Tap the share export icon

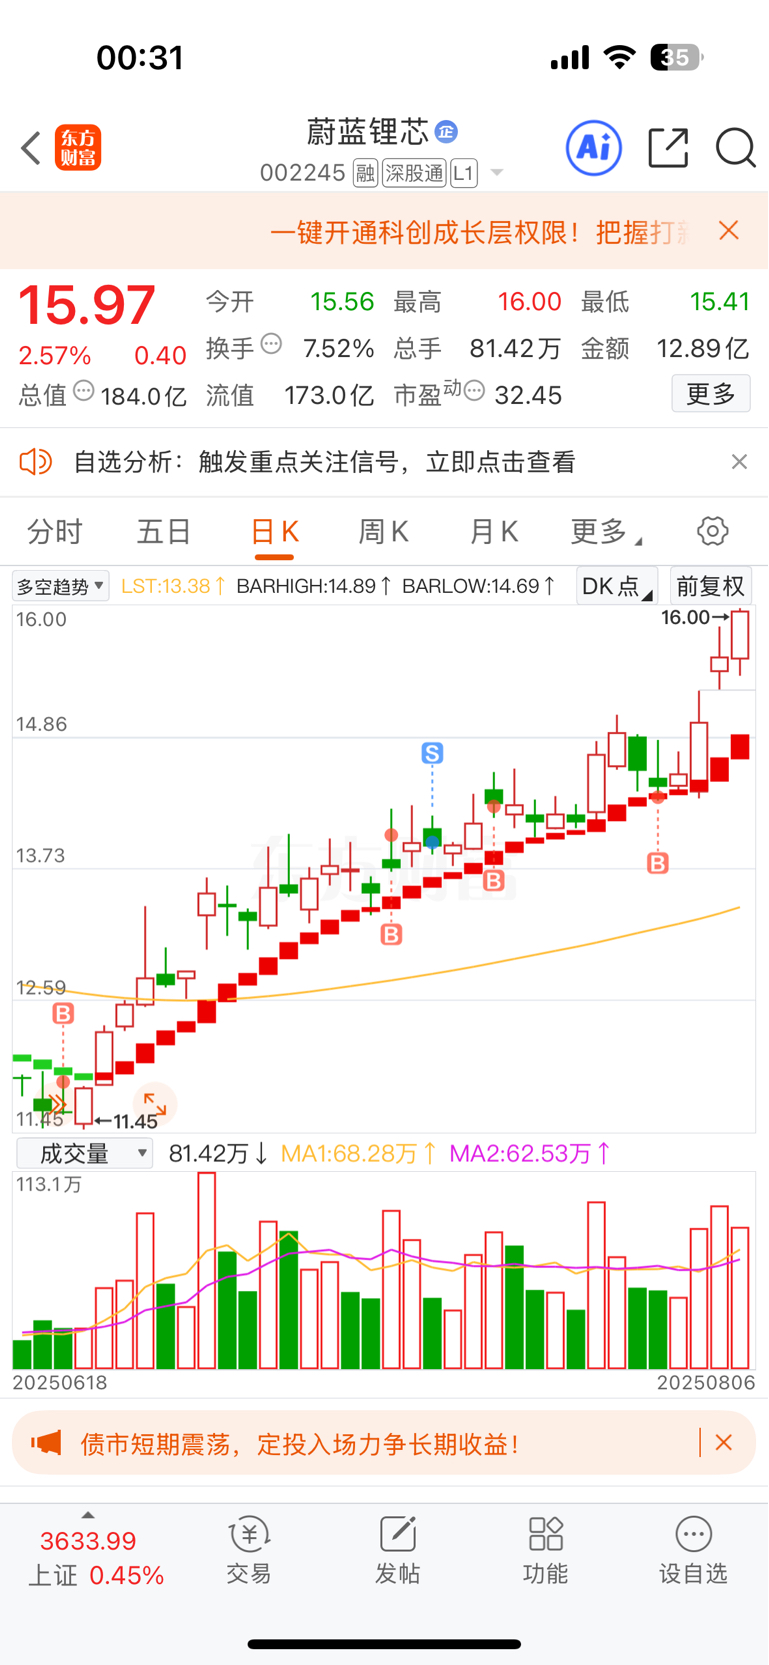click(x=668, y=148)
